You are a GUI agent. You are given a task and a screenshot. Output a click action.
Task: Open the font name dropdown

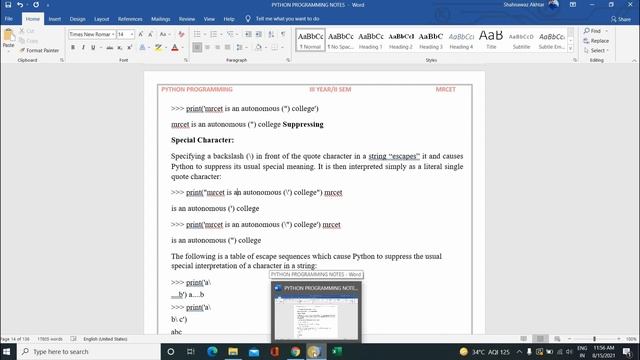point(113,34)
